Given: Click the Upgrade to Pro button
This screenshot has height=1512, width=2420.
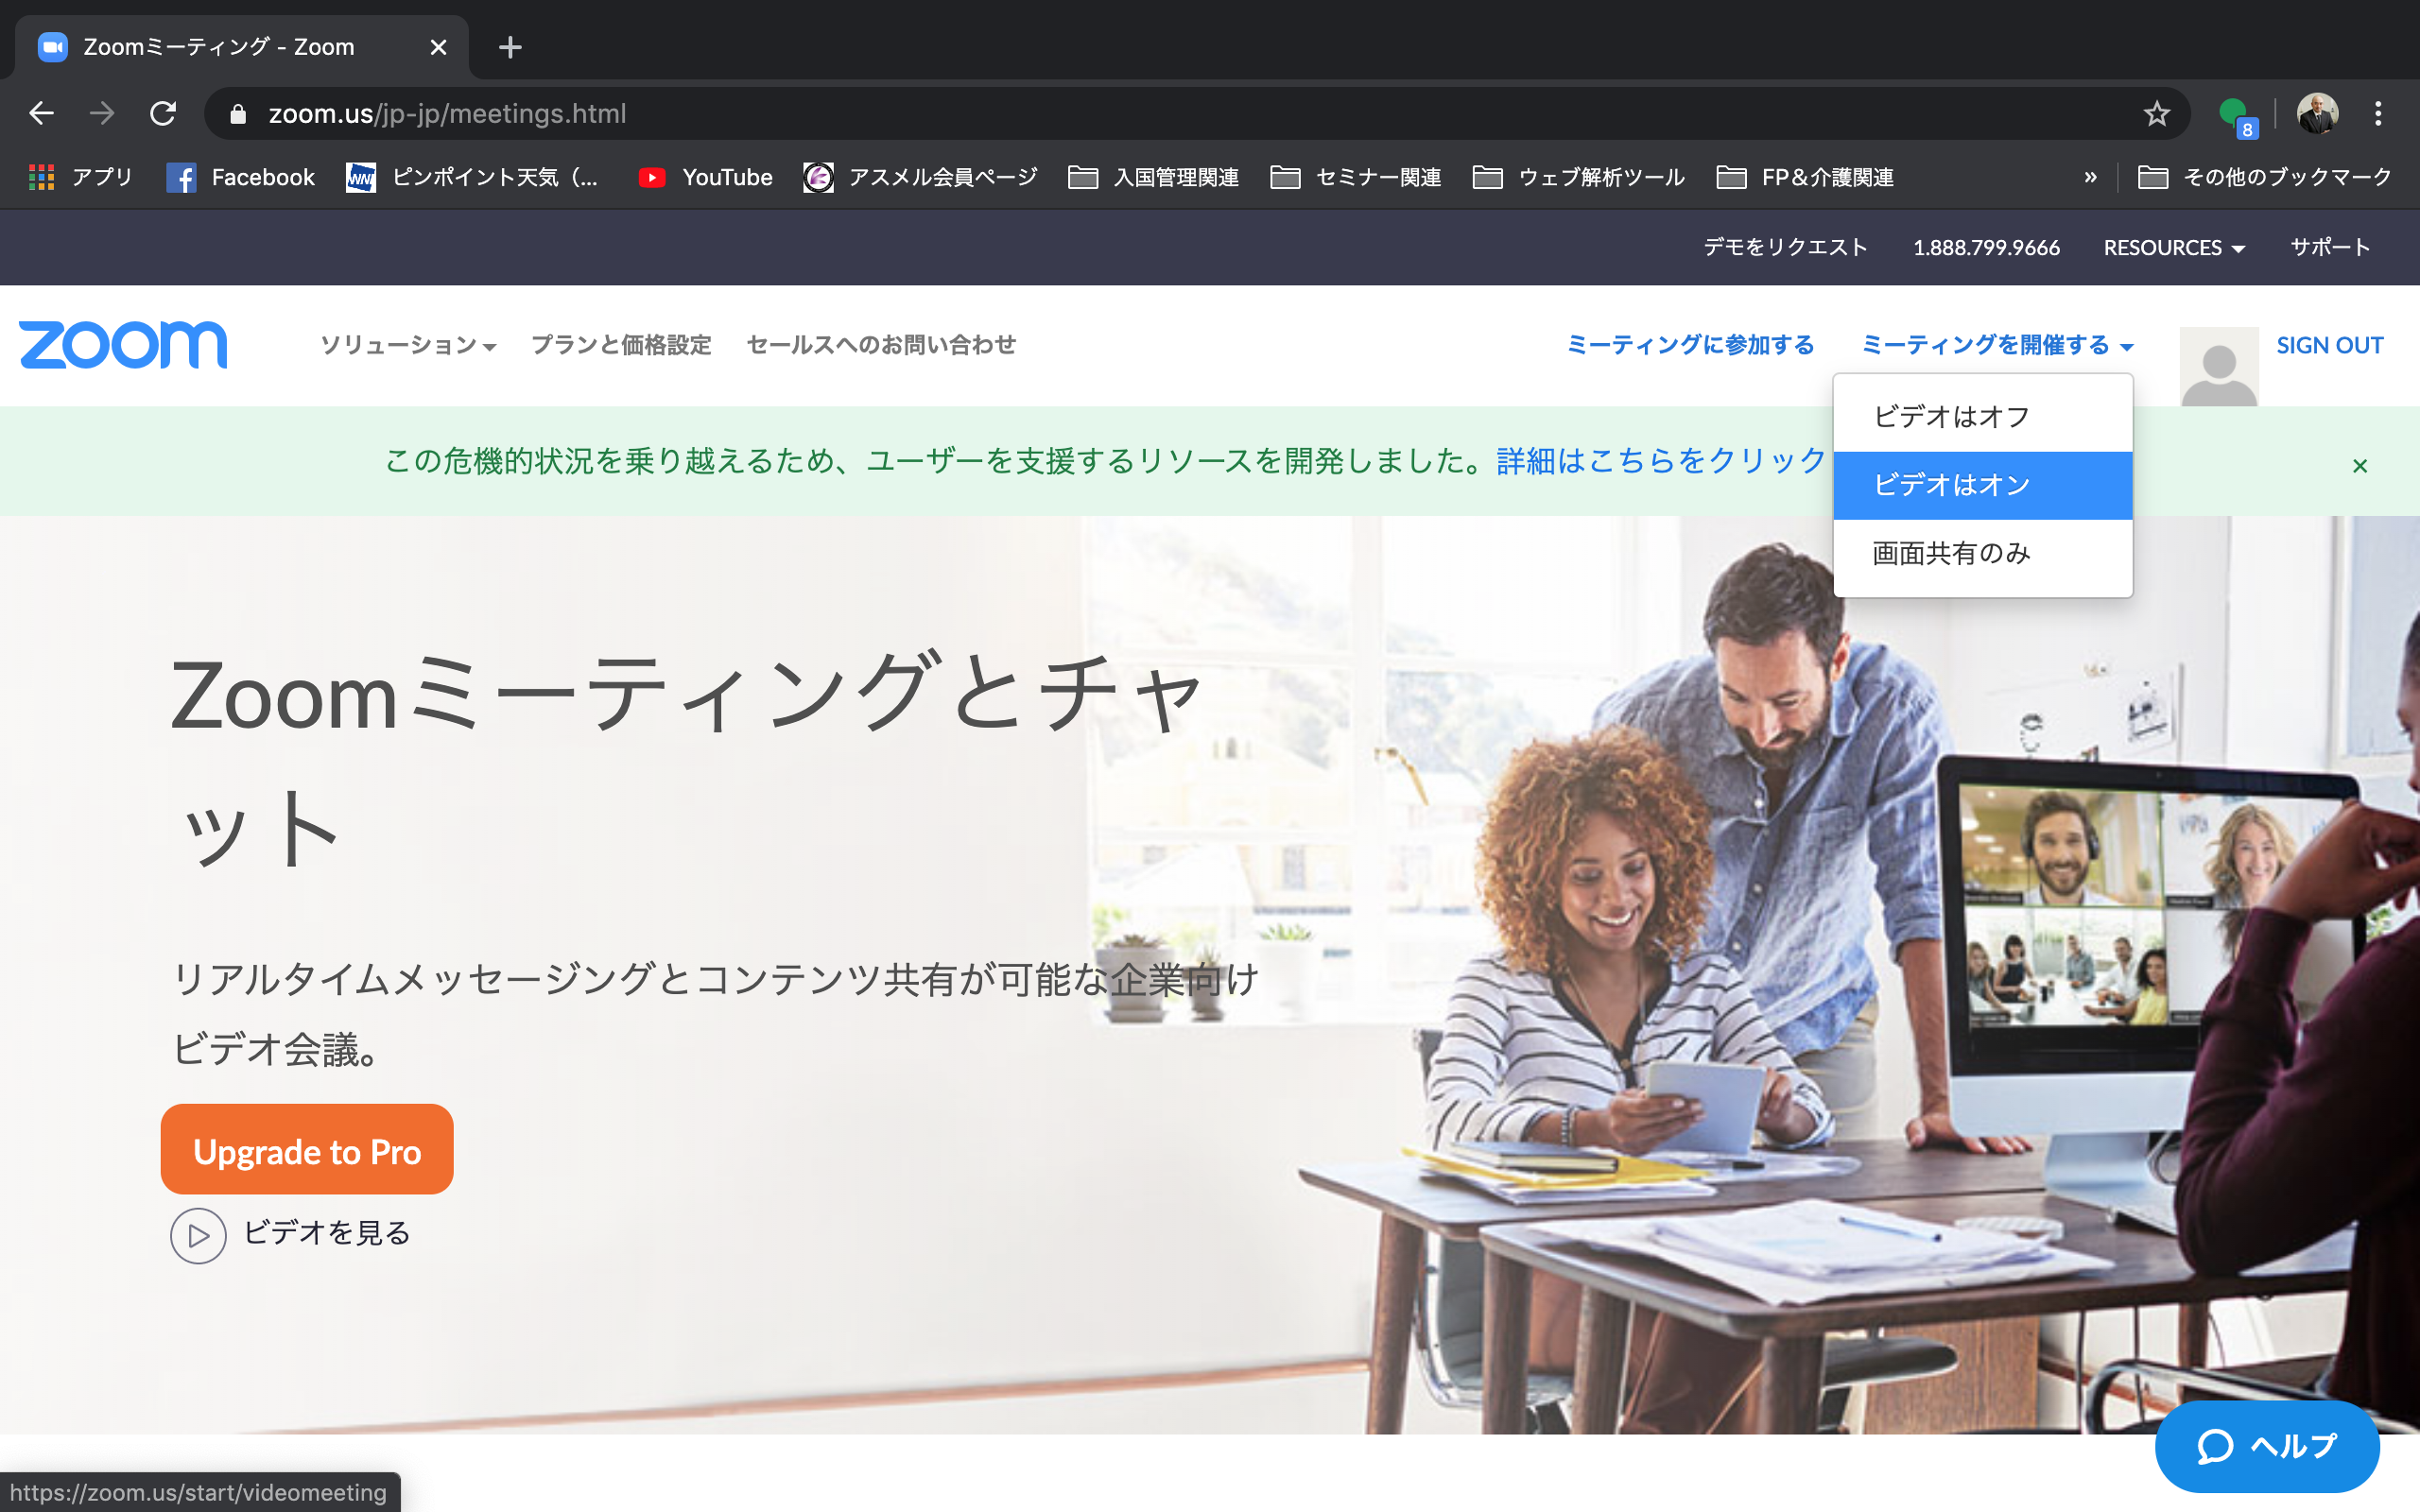Looking at the screenshot, I should [x=307, y=1149].
